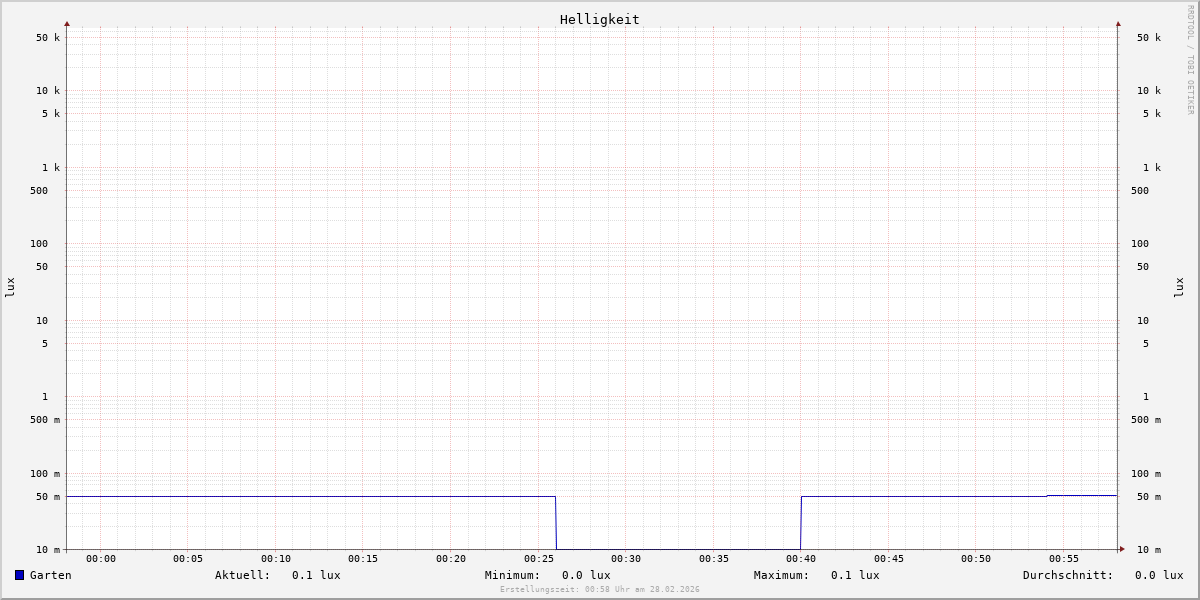
Task: Click the 00:45 time axis label
Action: (x=889, y=559)
